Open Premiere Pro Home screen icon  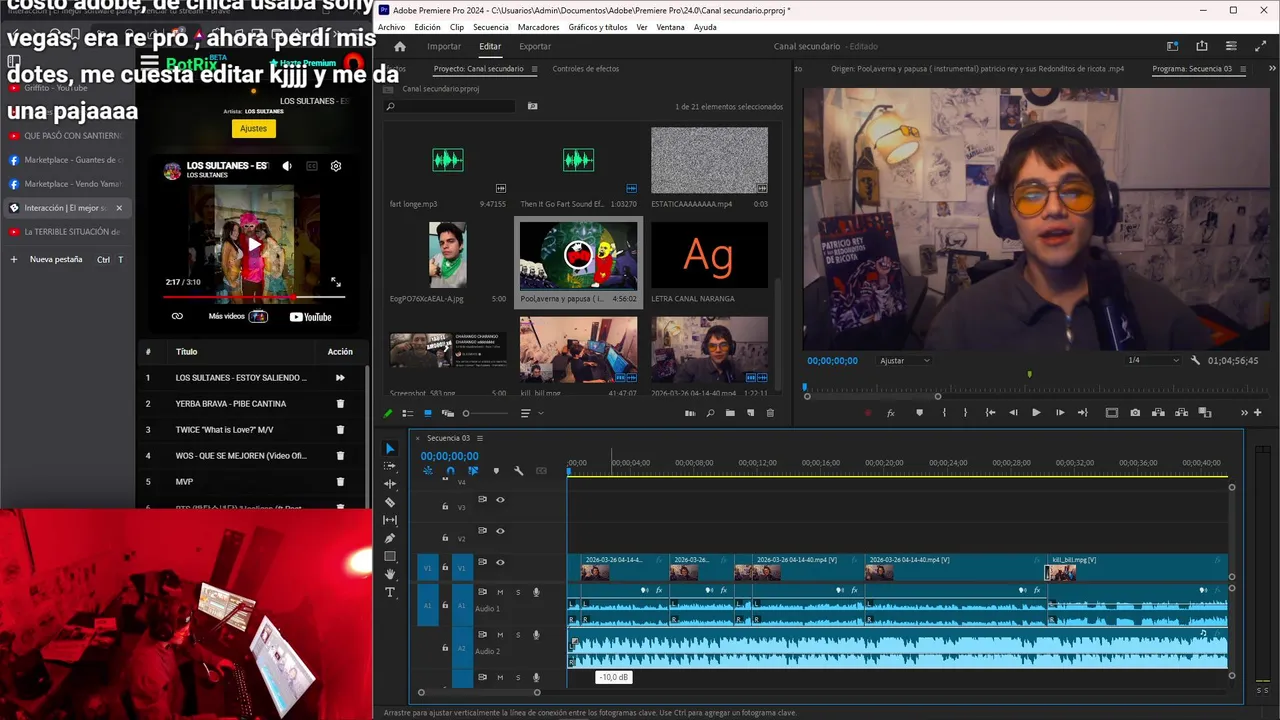click(x=400, y=46)
